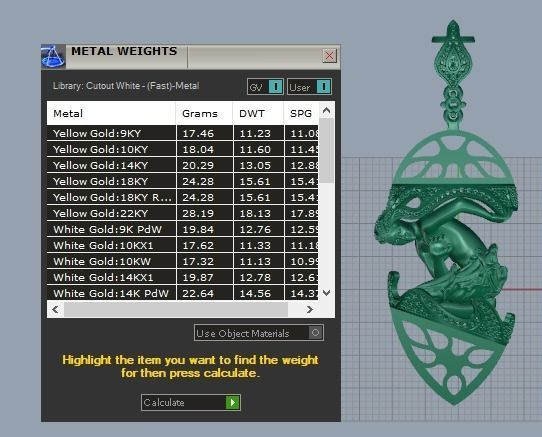Select the Yellow Gold:14KY row
542x437 pixels.
click(x=183, y=165)
